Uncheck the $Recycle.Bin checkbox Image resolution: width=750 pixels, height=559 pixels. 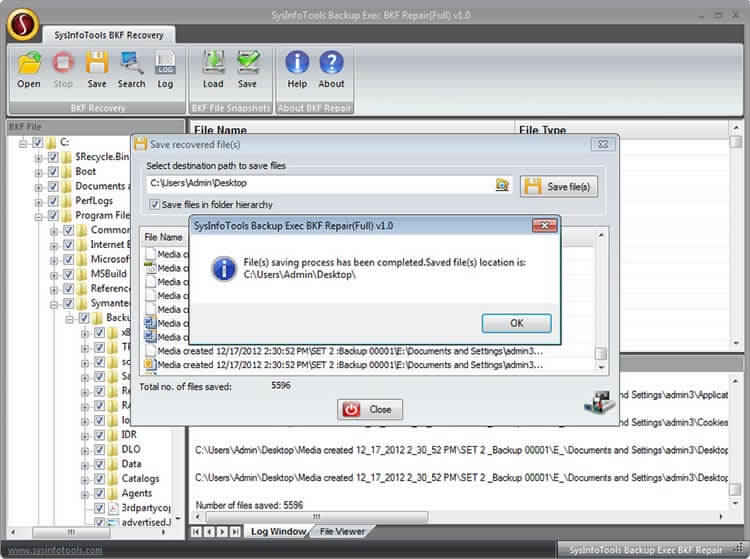point(53,157)
